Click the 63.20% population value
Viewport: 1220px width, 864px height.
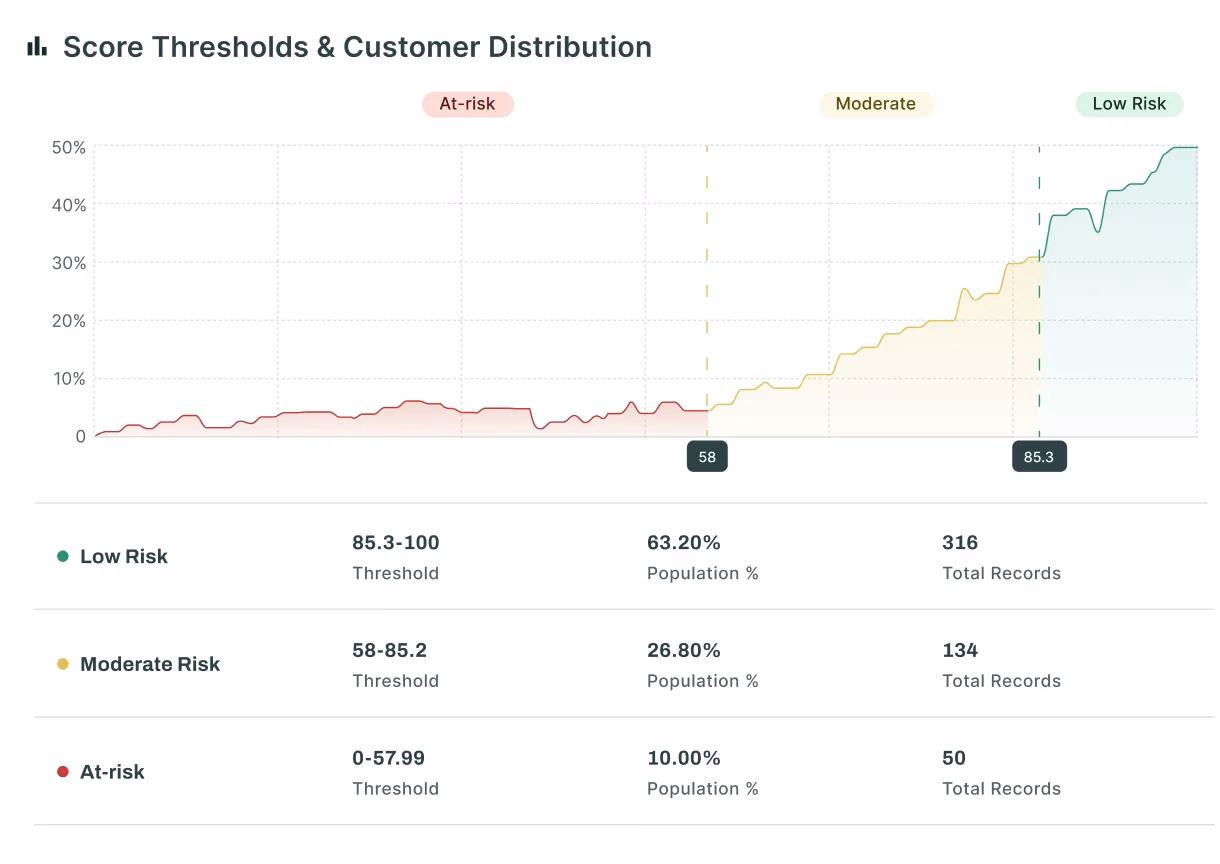click(x=683, y=543)
